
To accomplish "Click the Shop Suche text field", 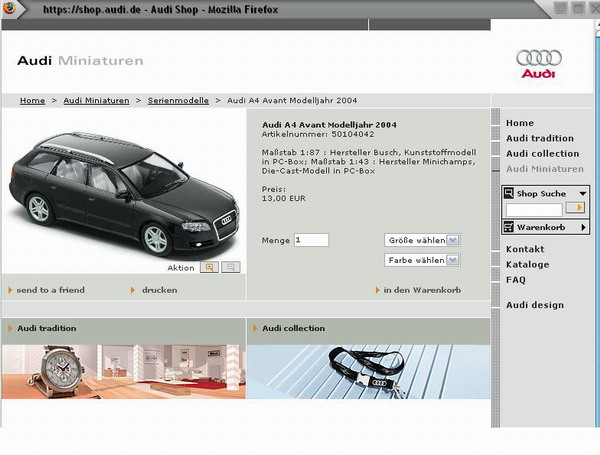I will coord(534,209).
